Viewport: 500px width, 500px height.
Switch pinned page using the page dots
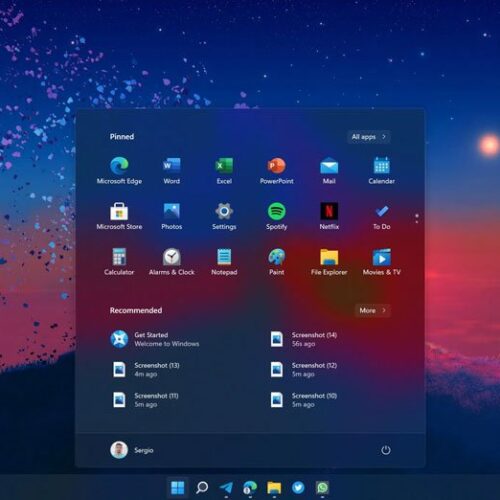tap(417, 218)
